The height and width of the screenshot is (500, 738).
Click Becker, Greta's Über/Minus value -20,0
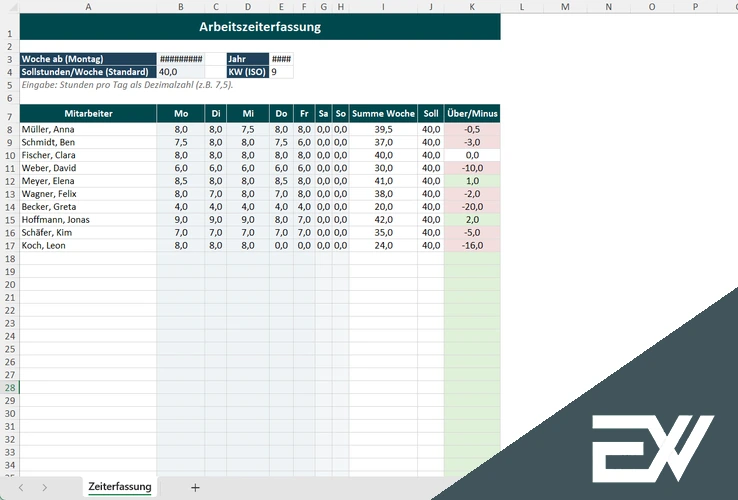click(x=472, y=206)
